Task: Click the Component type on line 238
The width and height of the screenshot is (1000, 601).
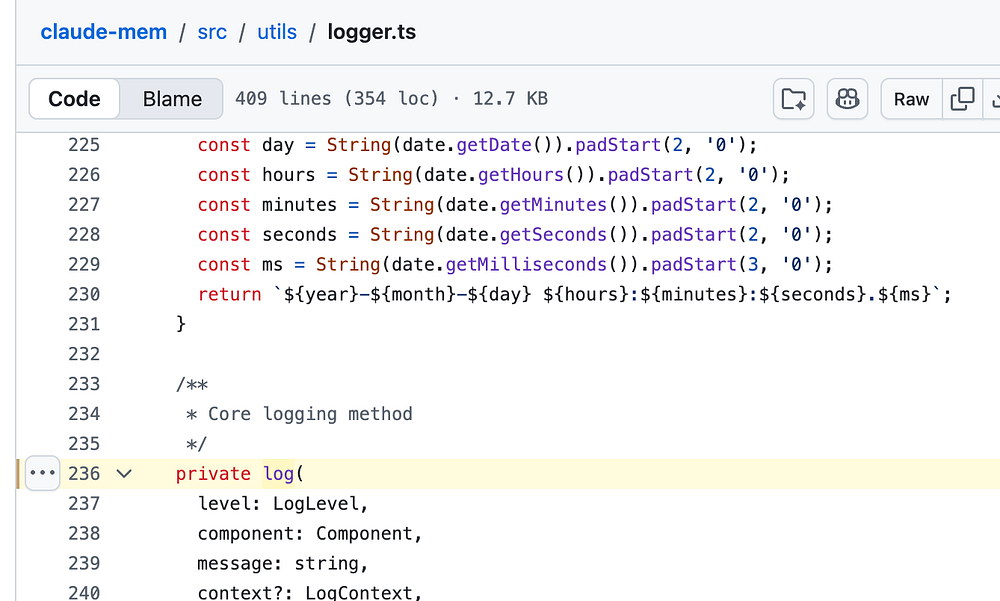Action: 364,533
